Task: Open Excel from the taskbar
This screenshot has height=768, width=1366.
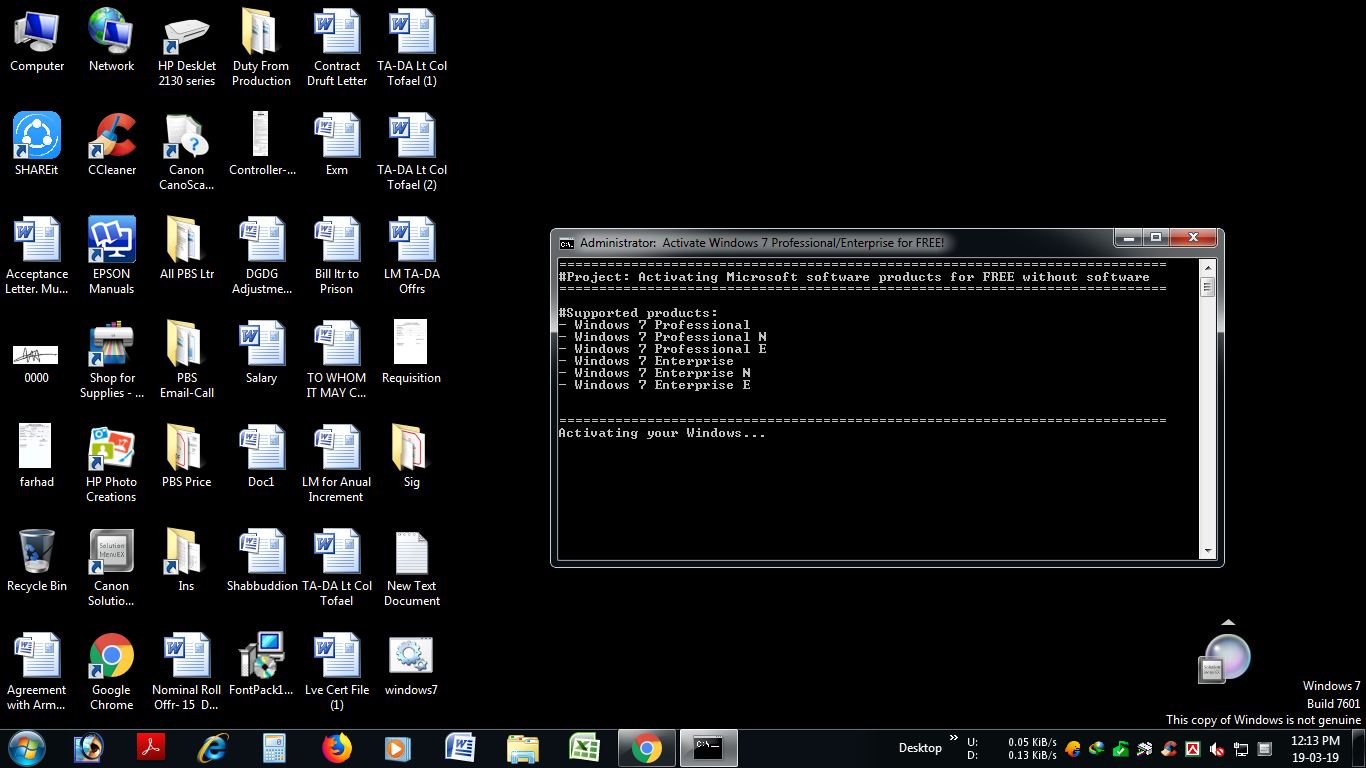Action: pyautogui.click(x=584, y=748)
